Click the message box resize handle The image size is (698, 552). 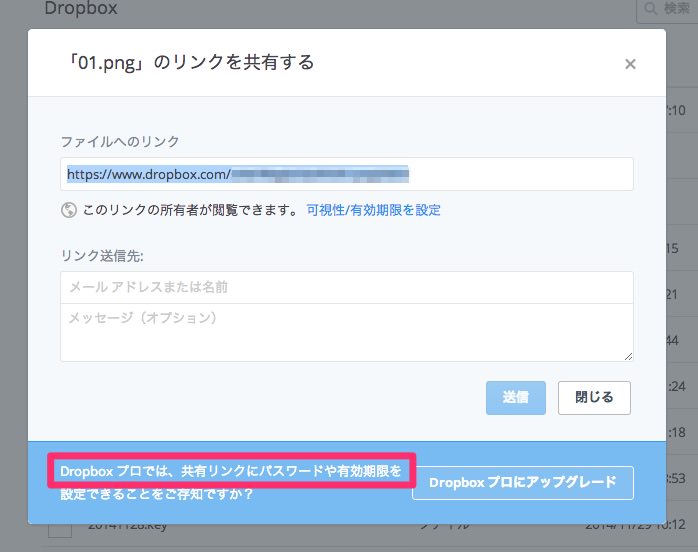tap(628, 357)
